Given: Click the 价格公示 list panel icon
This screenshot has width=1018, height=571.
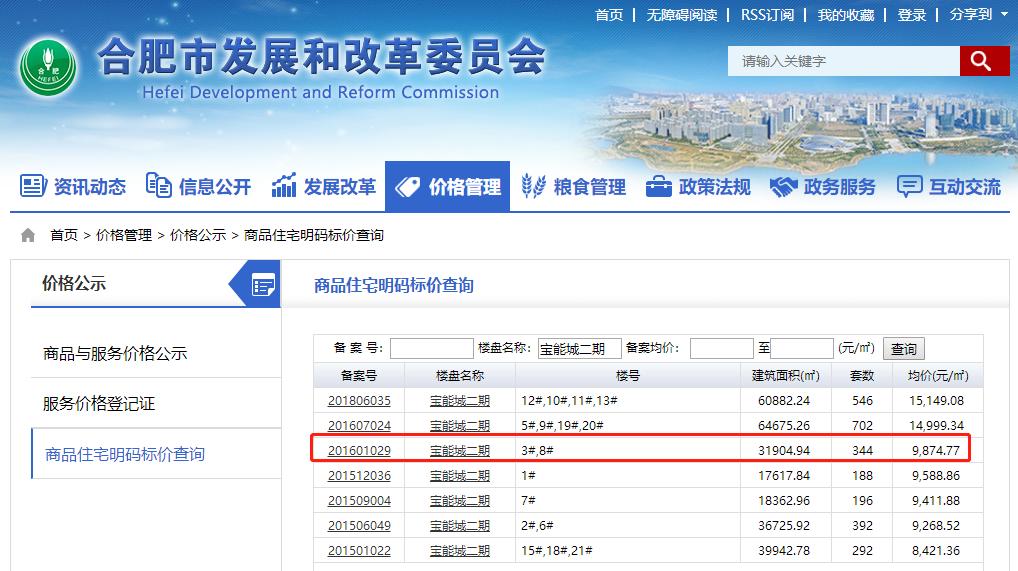Looking at the screenshot, I should click(x=263, y=285).
